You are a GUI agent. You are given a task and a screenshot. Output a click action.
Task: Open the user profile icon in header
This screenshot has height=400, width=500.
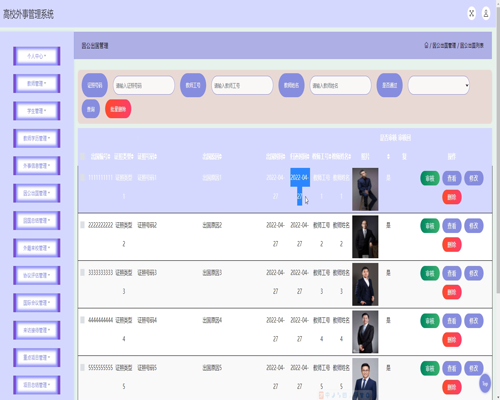tap(486, 14)
